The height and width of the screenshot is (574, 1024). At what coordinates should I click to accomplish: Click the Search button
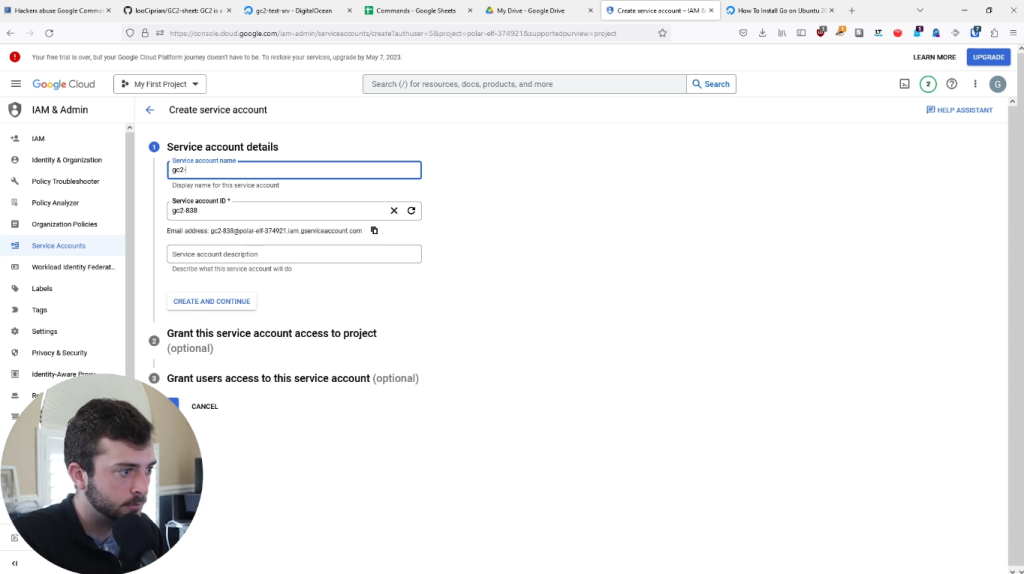click(711, 84)
